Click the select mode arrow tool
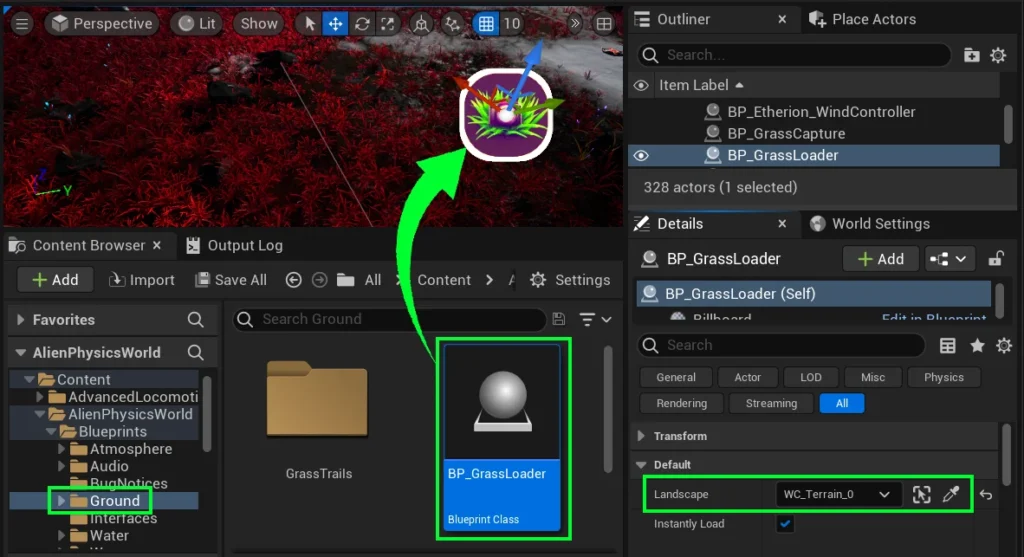The width and height of the screenshot is (1024, 557). click(x=310, y=24)
